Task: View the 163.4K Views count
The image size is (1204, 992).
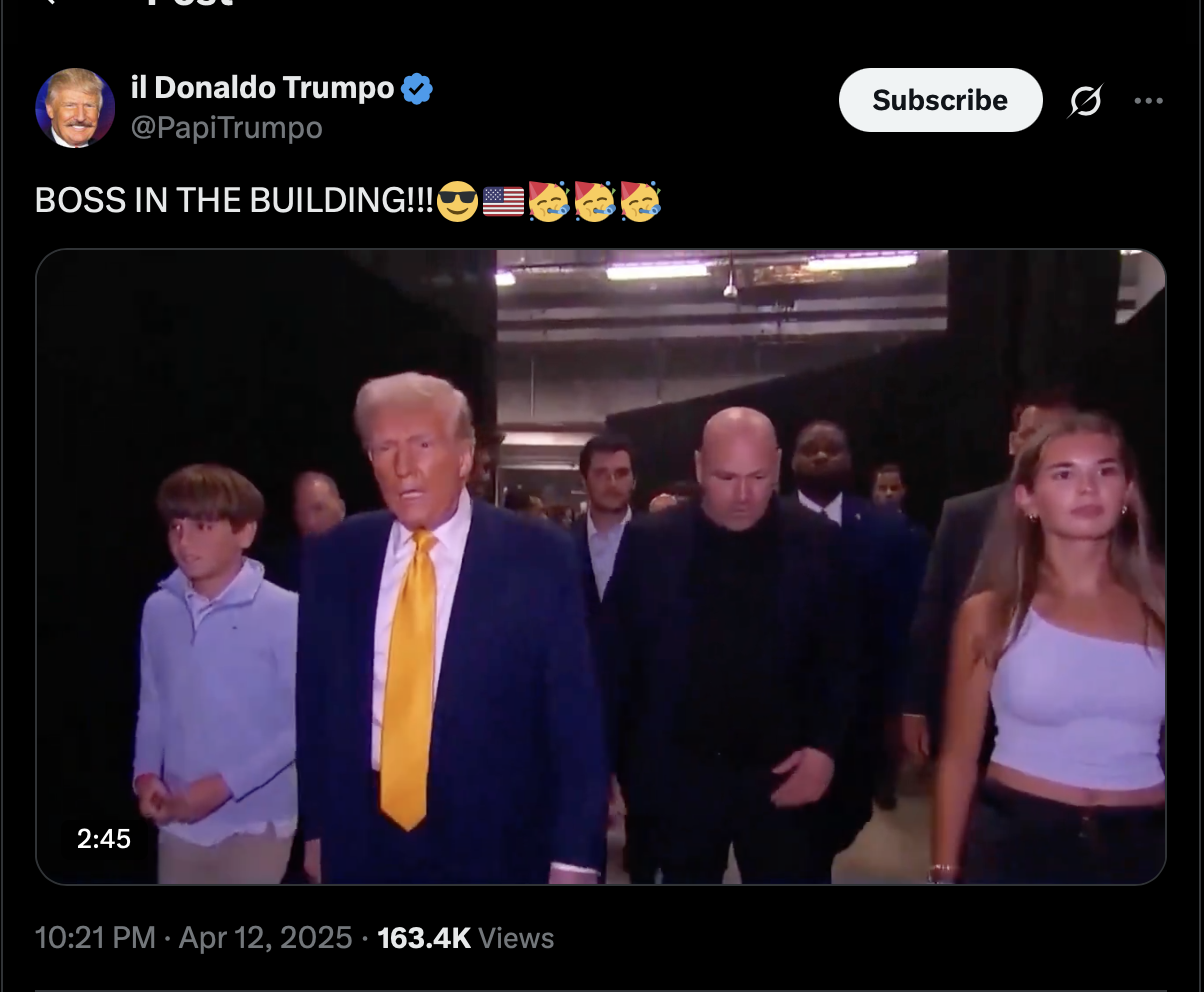Action: pos(466,938)
